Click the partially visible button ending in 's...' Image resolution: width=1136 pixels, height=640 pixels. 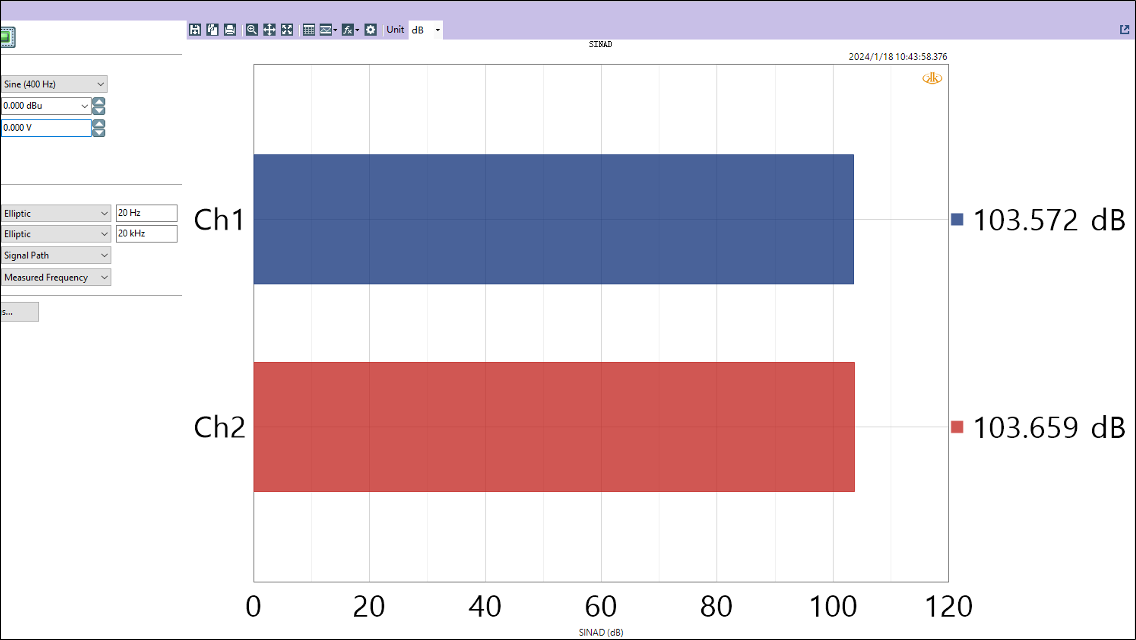click(x=19, y=312)
